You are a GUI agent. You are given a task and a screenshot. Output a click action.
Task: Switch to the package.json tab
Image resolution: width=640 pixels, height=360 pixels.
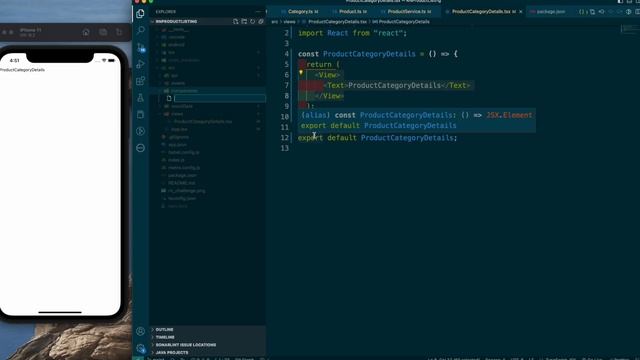(550, 11)
